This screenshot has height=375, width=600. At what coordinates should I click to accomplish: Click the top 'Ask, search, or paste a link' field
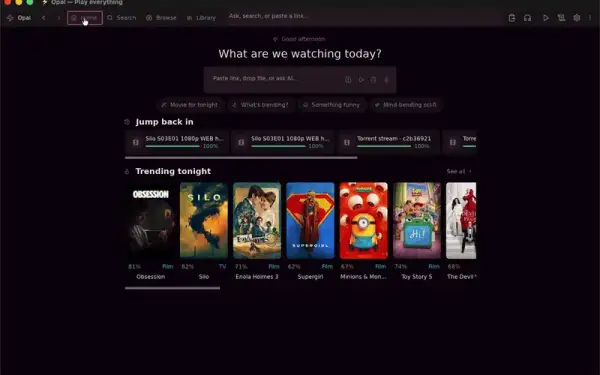(364, 16)
